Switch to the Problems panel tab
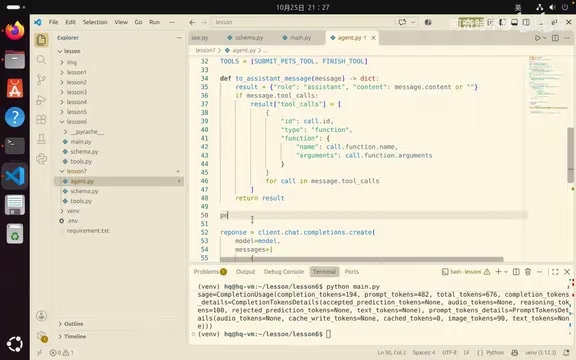This screenshot has width=576, height=360. (x=210, y=272)
